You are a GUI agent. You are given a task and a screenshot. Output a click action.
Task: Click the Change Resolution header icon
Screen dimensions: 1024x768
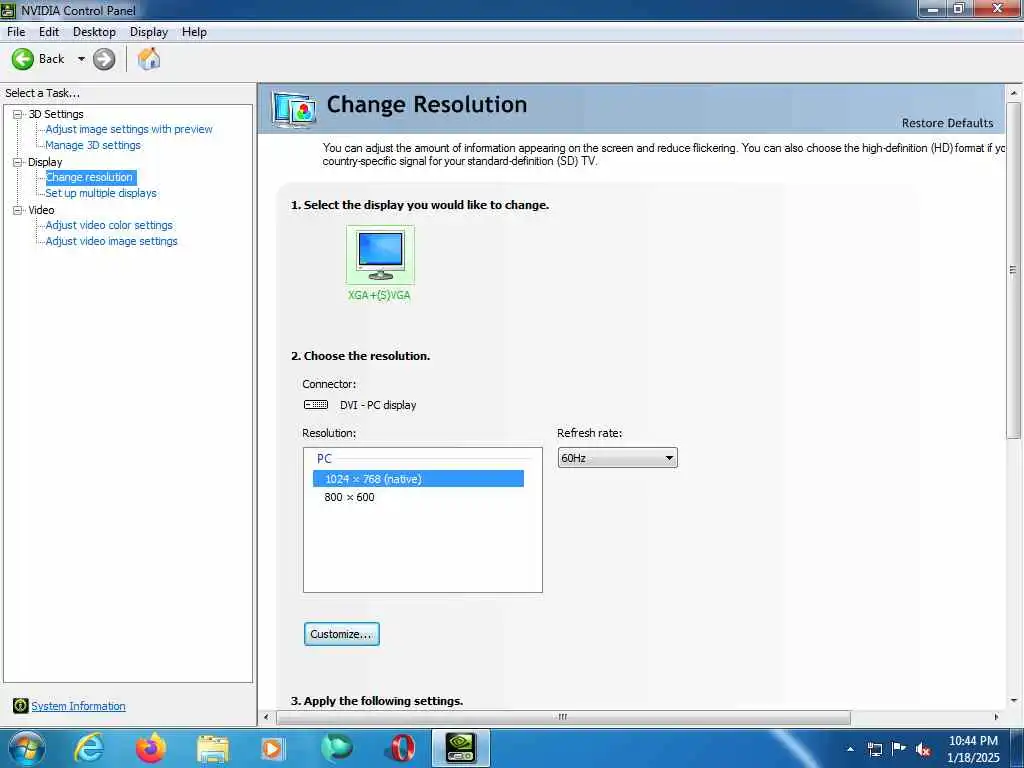[295, 109]
